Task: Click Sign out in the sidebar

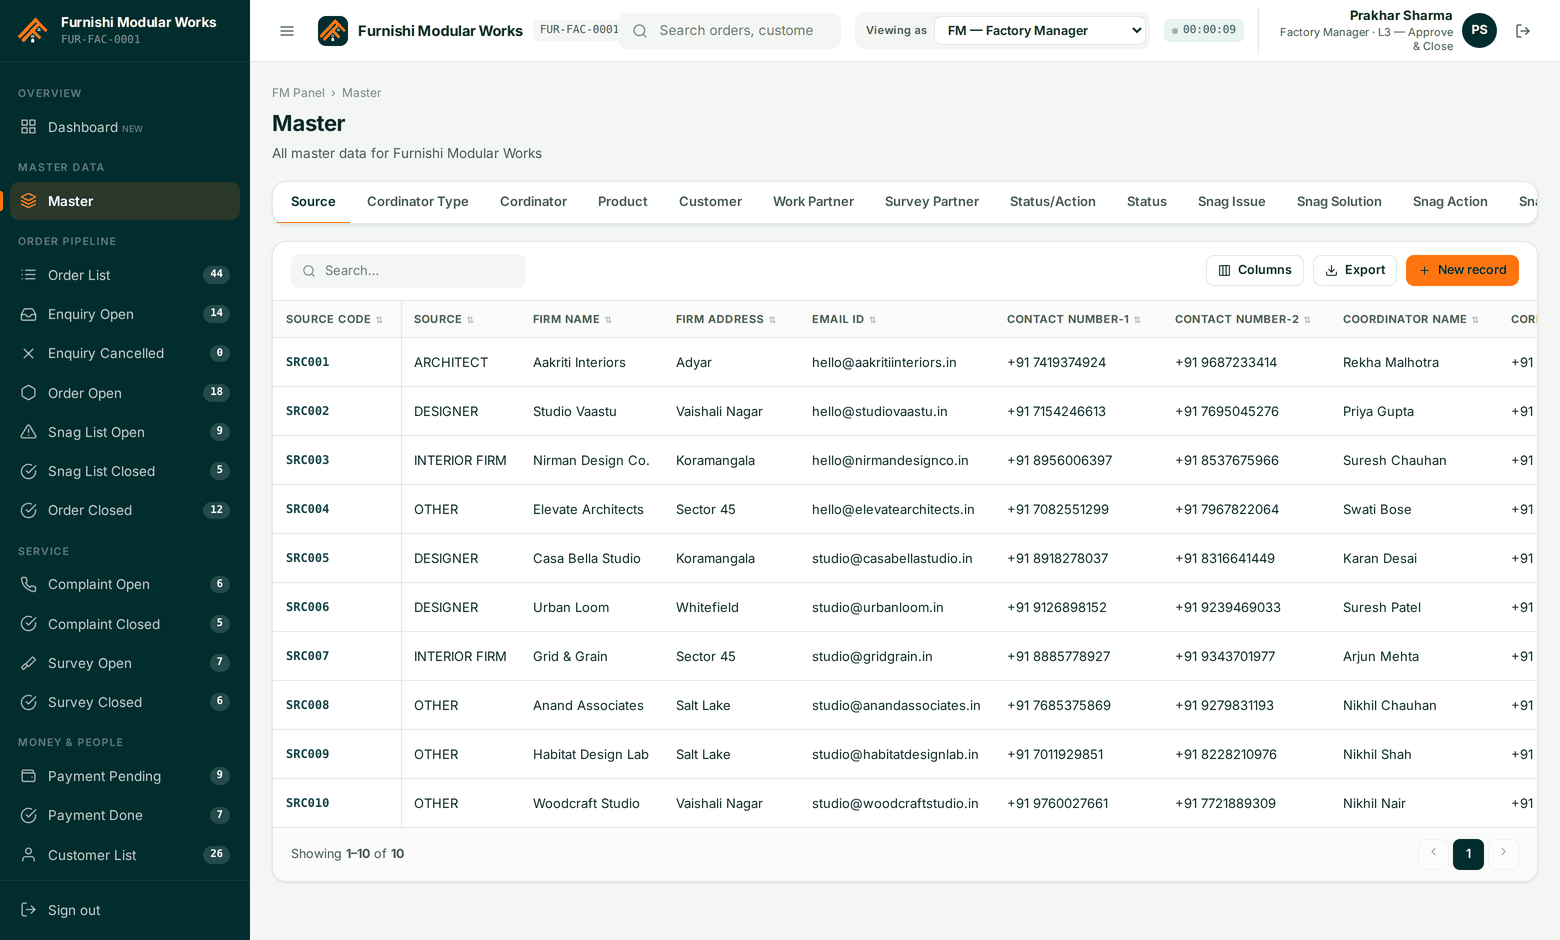Action: click(125, 910)
